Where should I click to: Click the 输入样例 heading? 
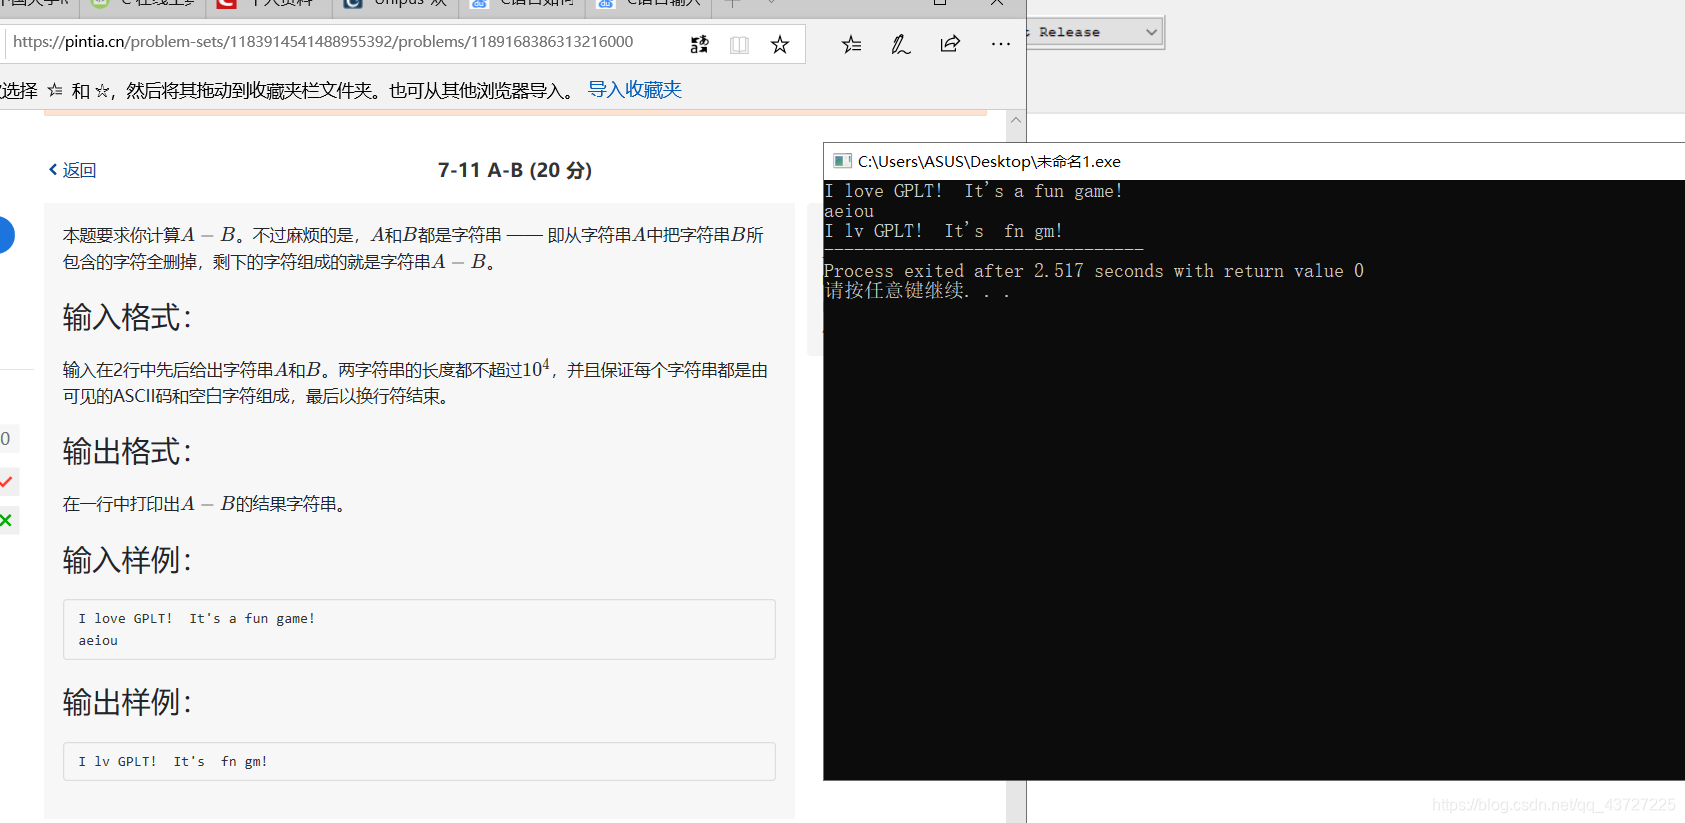[x=127, y=559]
